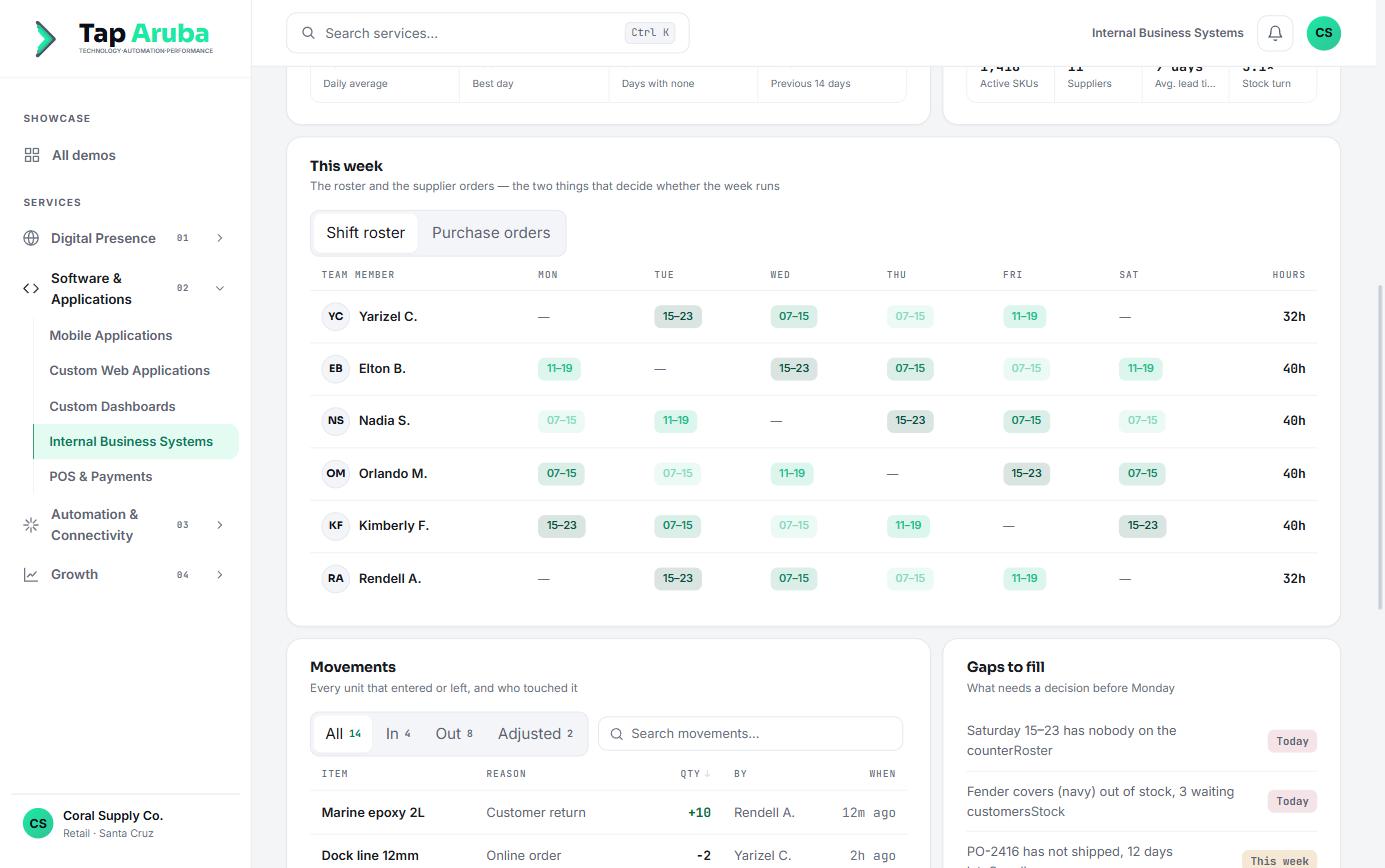Image resolution: width=1385 pixels, height=868 pixels.
Task: Click the All demos grid icon
Action: coord(32,155)
